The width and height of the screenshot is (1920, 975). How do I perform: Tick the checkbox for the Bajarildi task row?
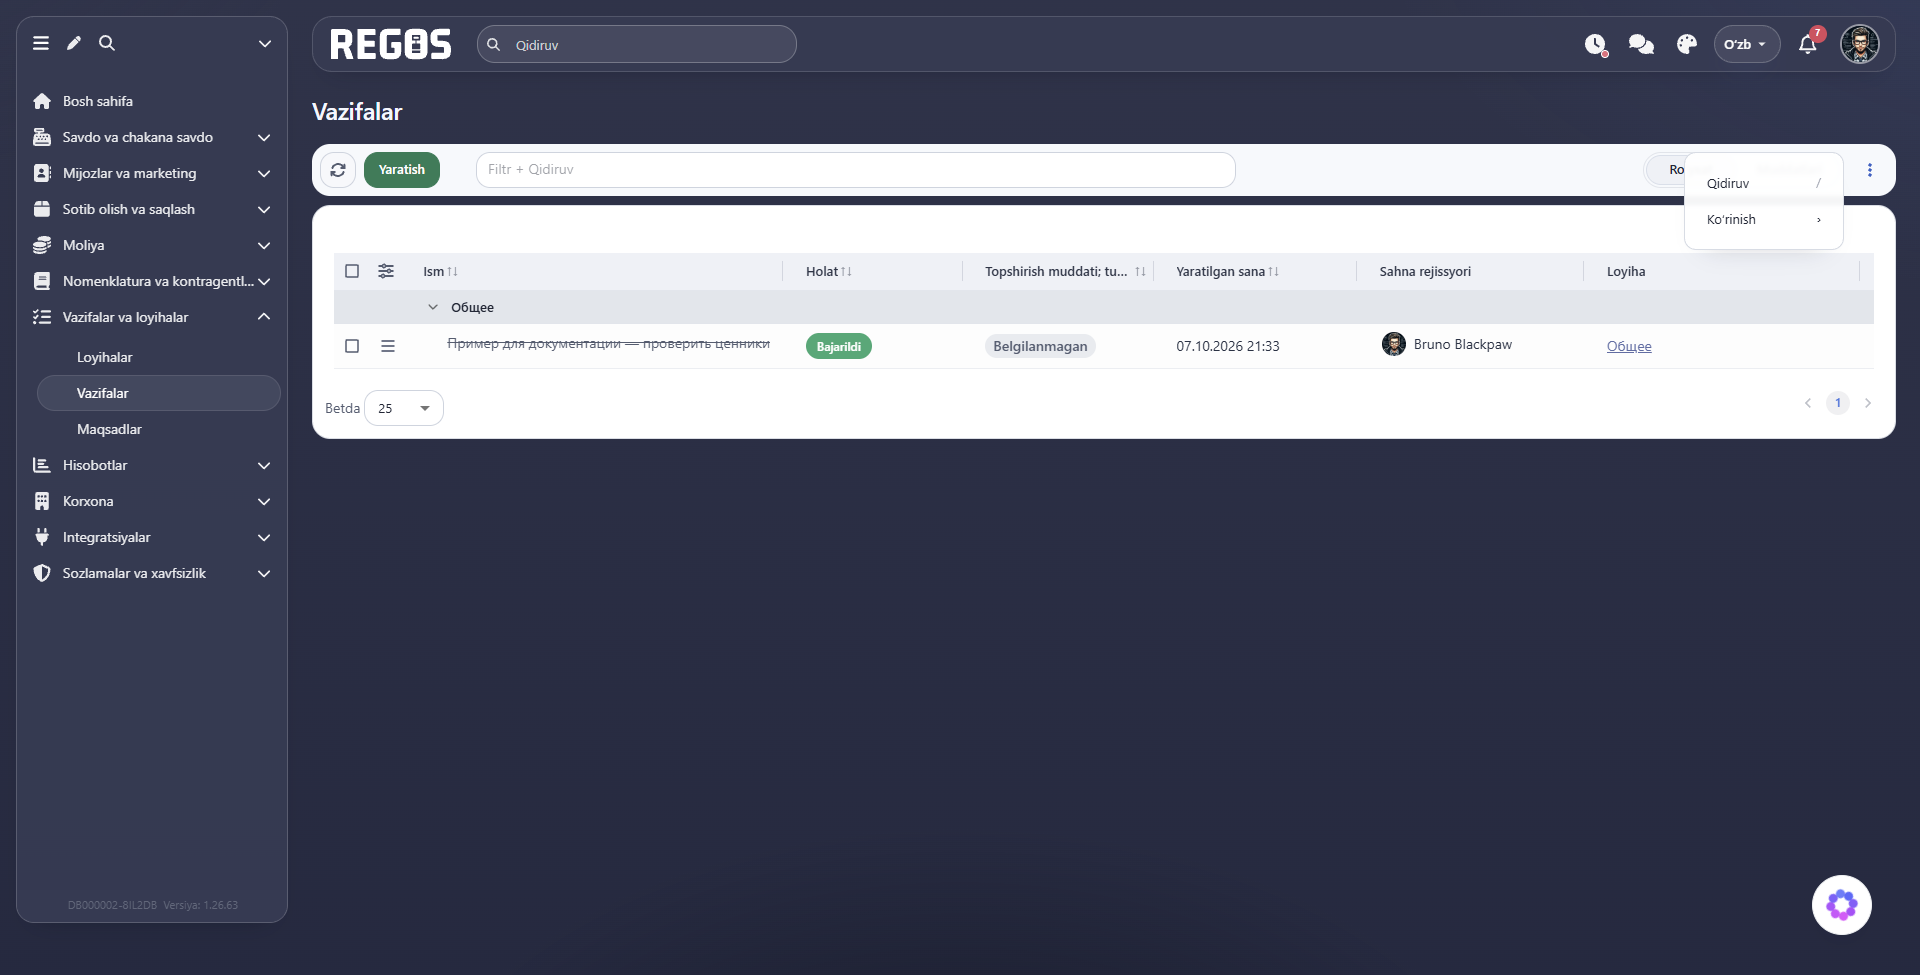(x=352, y=346)
